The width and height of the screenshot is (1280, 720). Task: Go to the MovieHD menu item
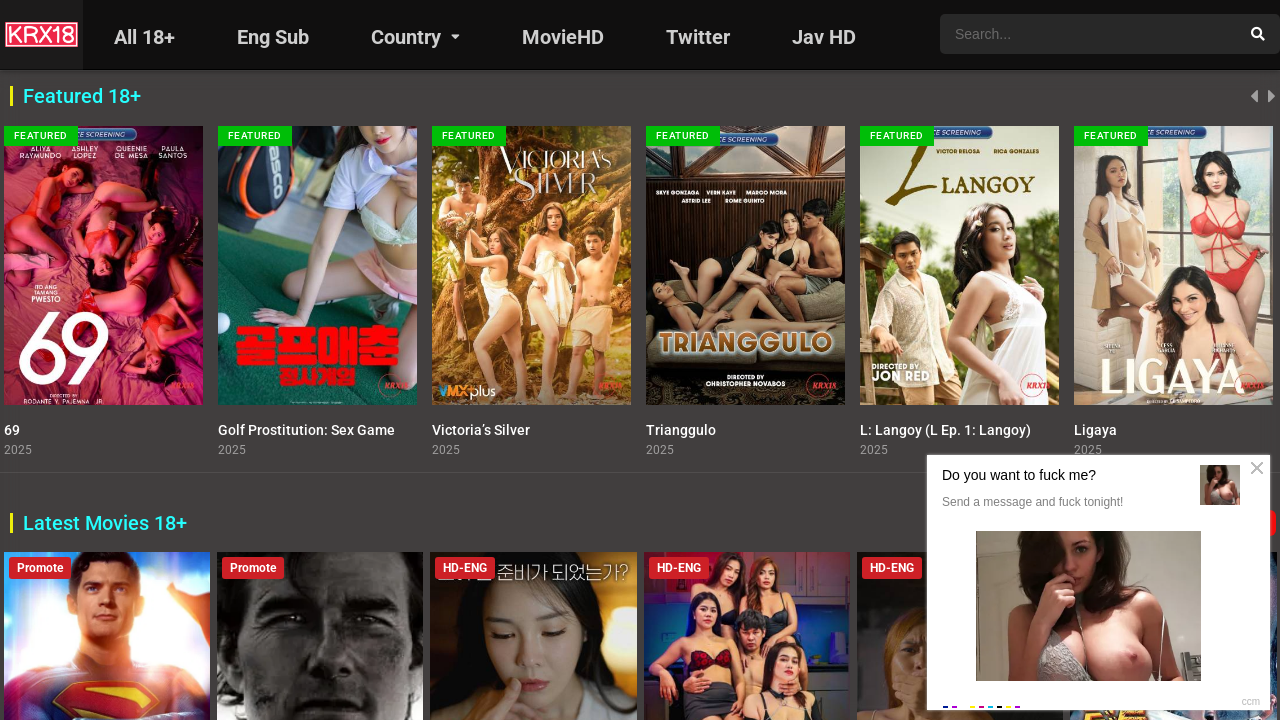[x=563, y=37]
